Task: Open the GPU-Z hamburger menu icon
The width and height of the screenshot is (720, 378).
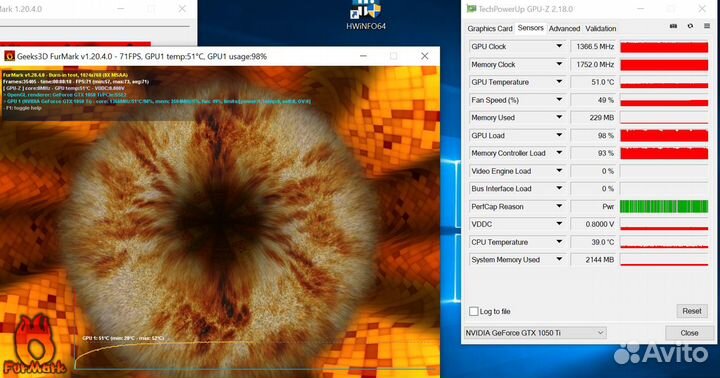Action: [707, 27]
